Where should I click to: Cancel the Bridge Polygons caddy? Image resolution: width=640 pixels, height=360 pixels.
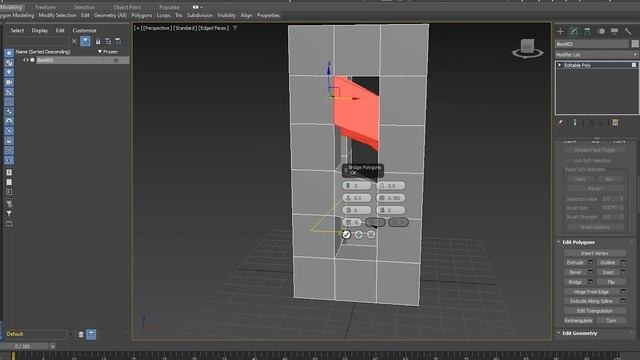(x=371, y=234)
